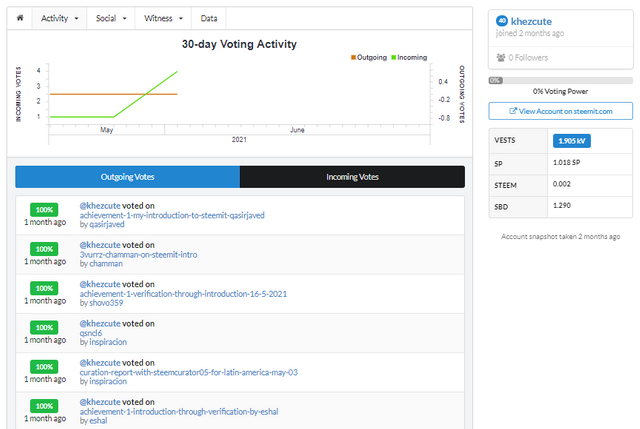Expand the Witness dropdown menu

coord(163,18)
